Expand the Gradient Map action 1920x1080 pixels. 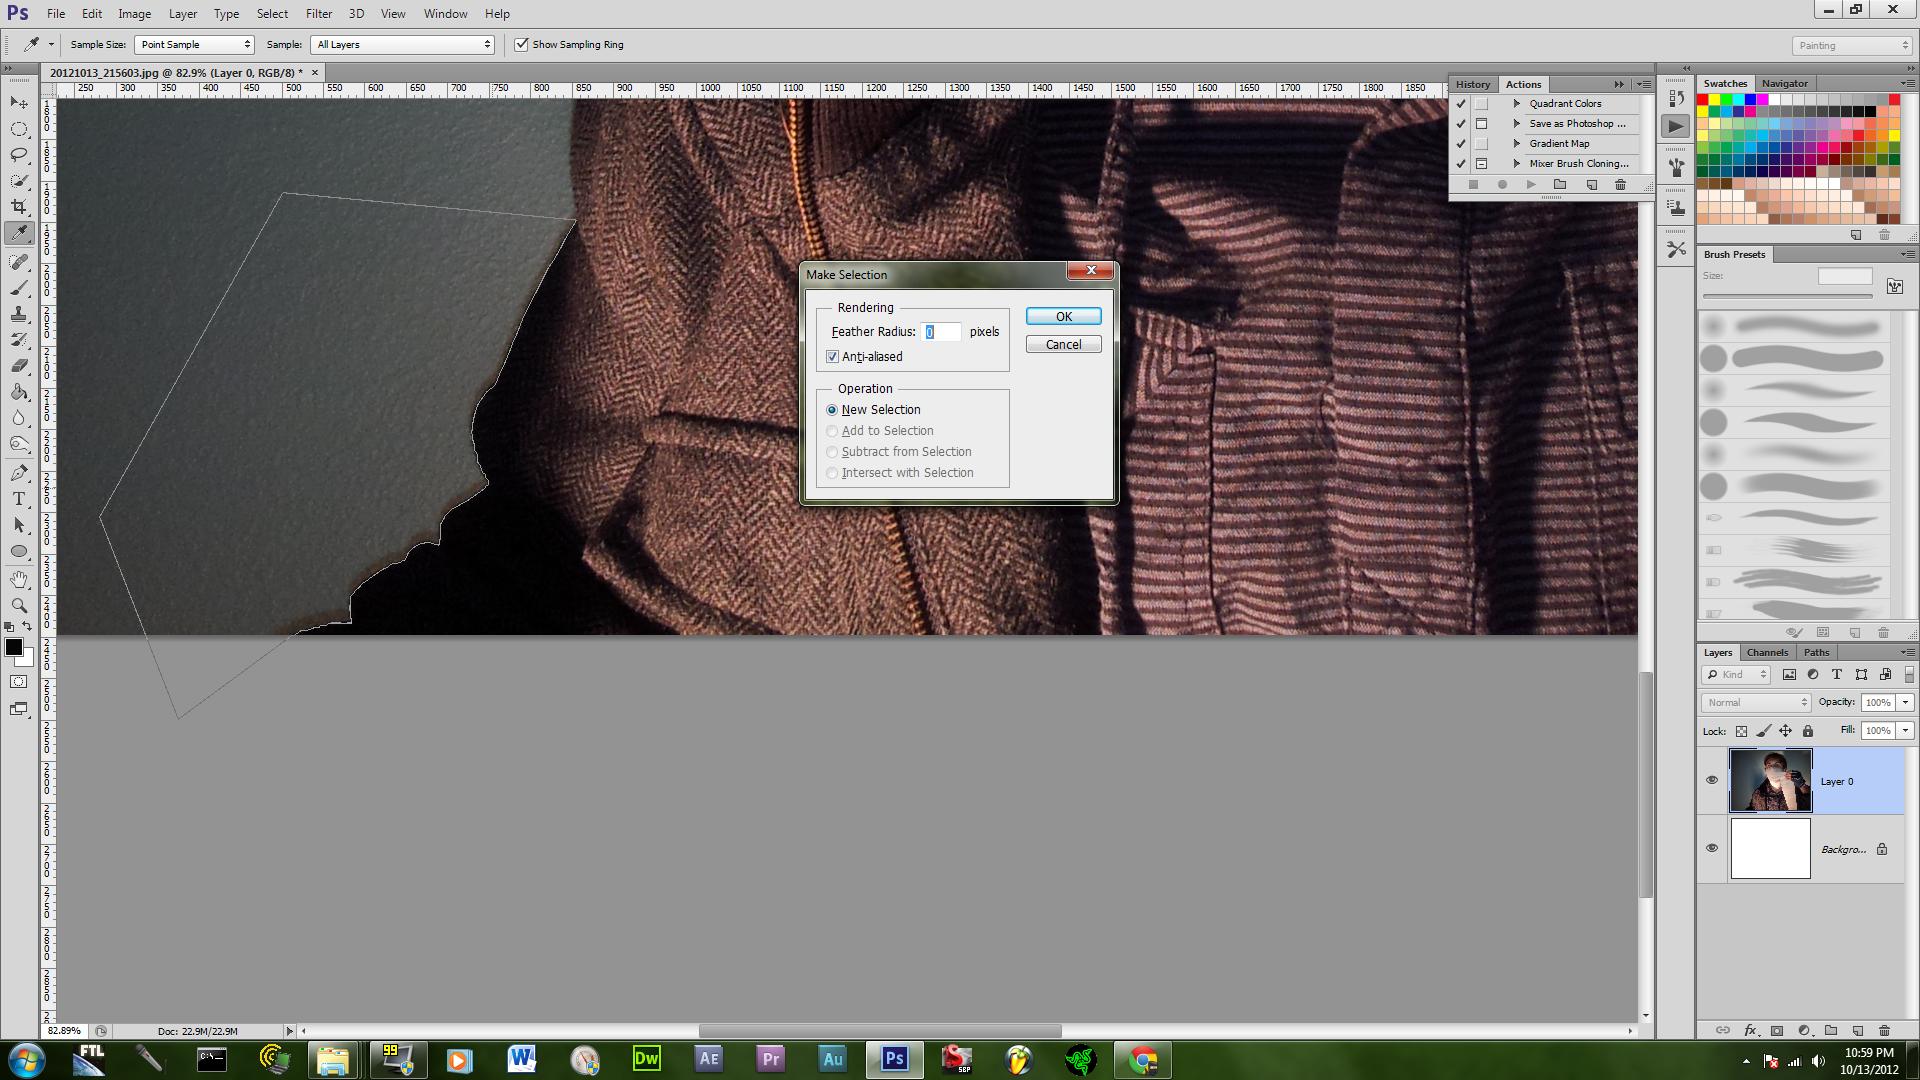click(1517, 144)
